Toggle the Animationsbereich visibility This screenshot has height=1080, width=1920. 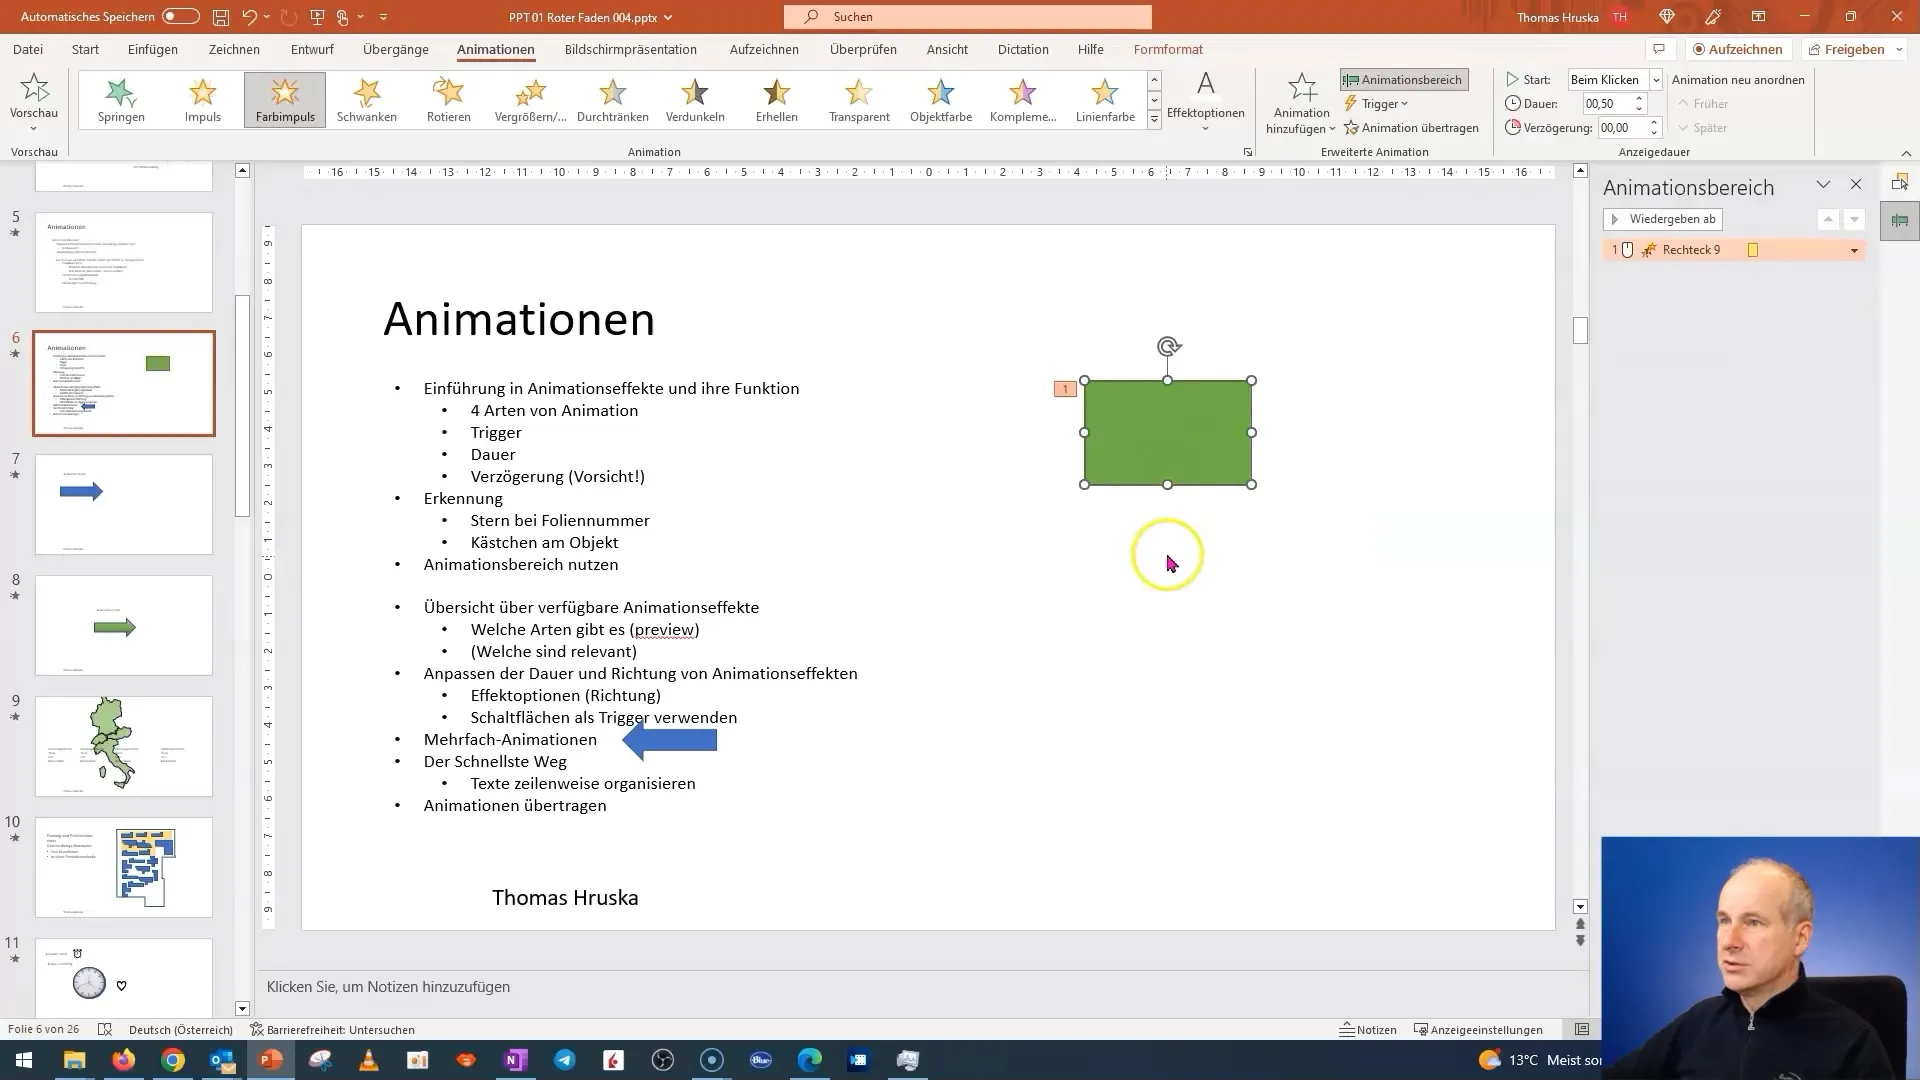point(1404,79)
